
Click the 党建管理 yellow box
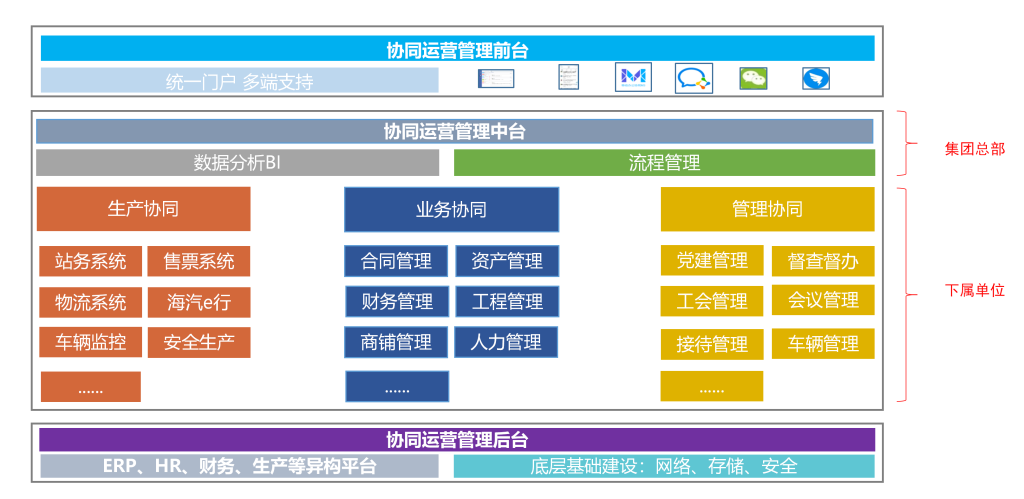tap(712, 261)
